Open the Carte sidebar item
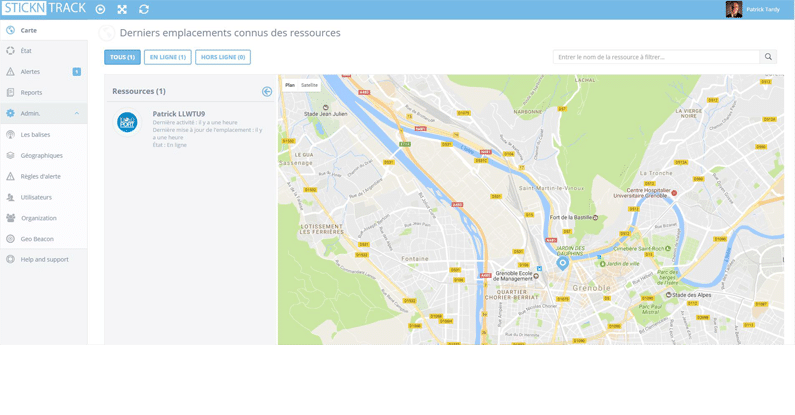 [x=44, y=30]
